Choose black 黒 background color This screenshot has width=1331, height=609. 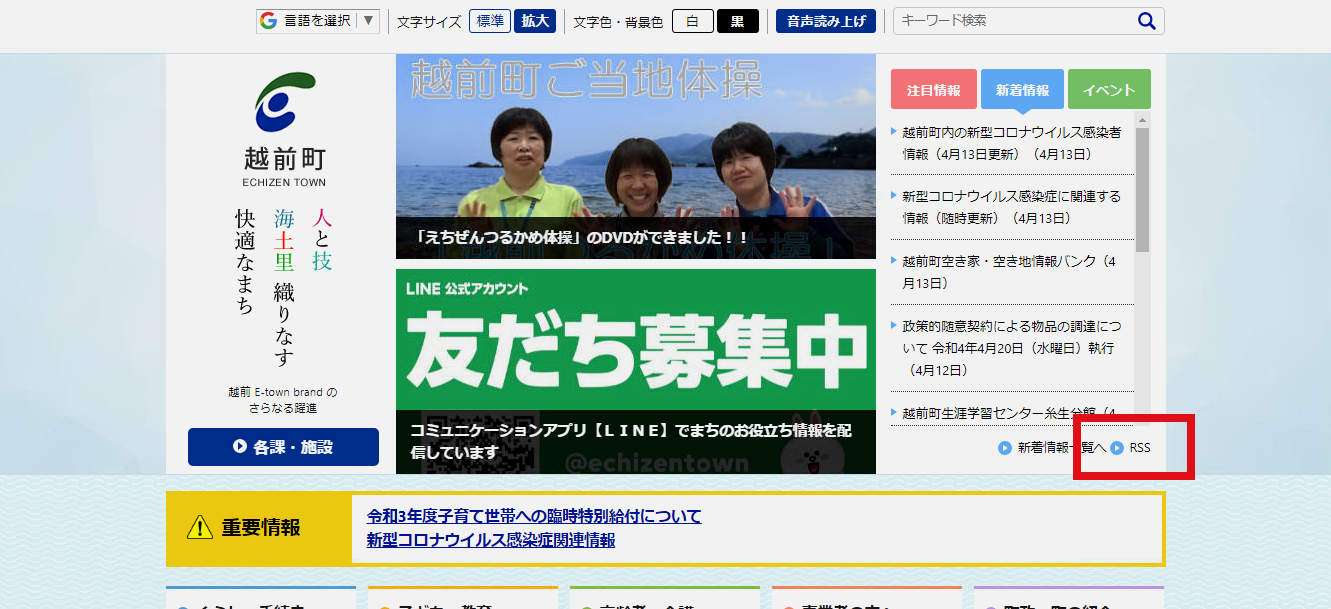(x=738, y=21)
